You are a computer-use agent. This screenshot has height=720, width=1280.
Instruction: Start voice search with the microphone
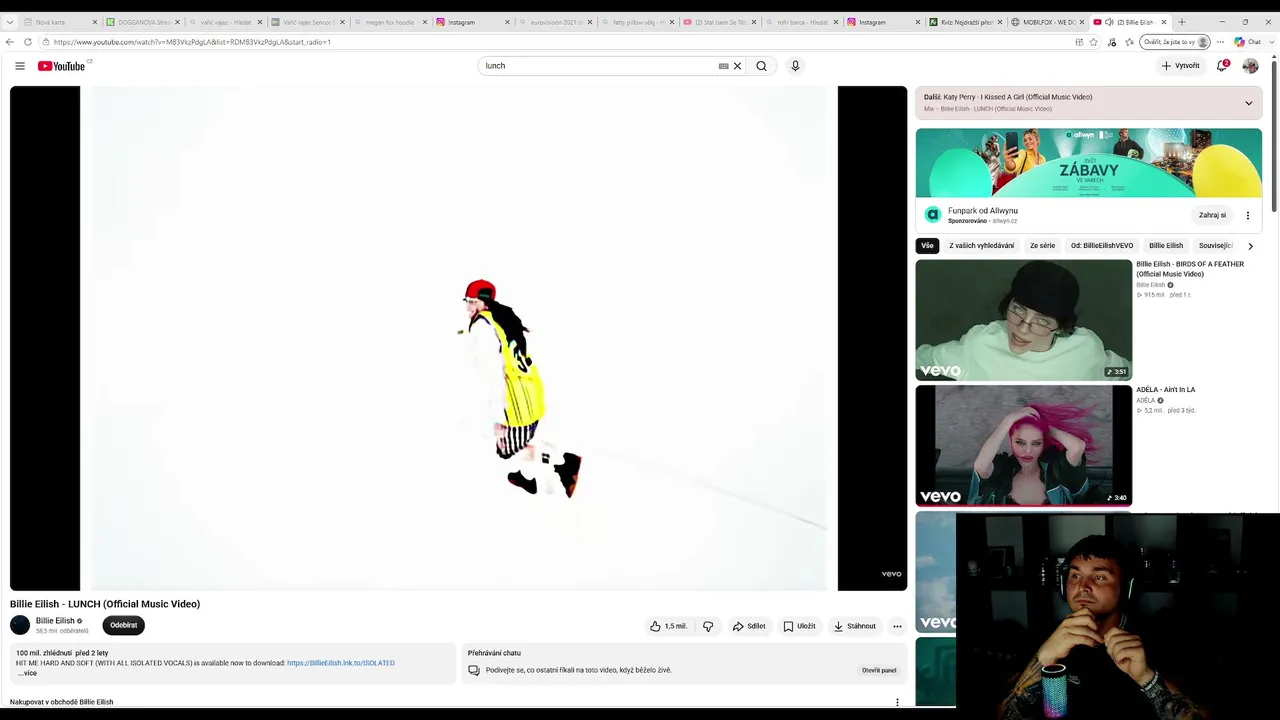coord(795,66)
